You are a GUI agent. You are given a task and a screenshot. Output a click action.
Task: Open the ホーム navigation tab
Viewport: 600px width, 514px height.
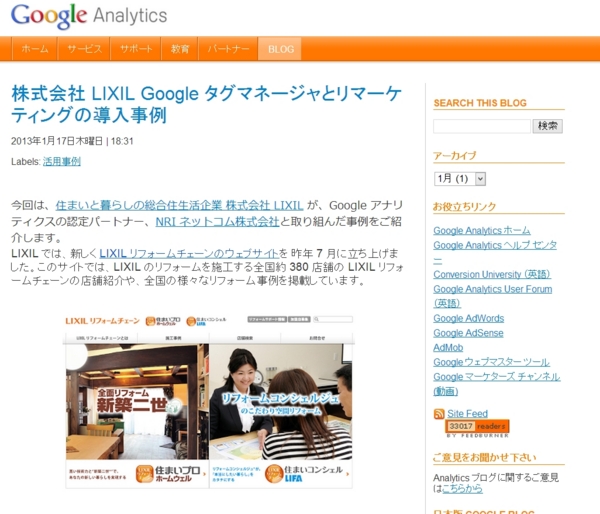point(35,49)
